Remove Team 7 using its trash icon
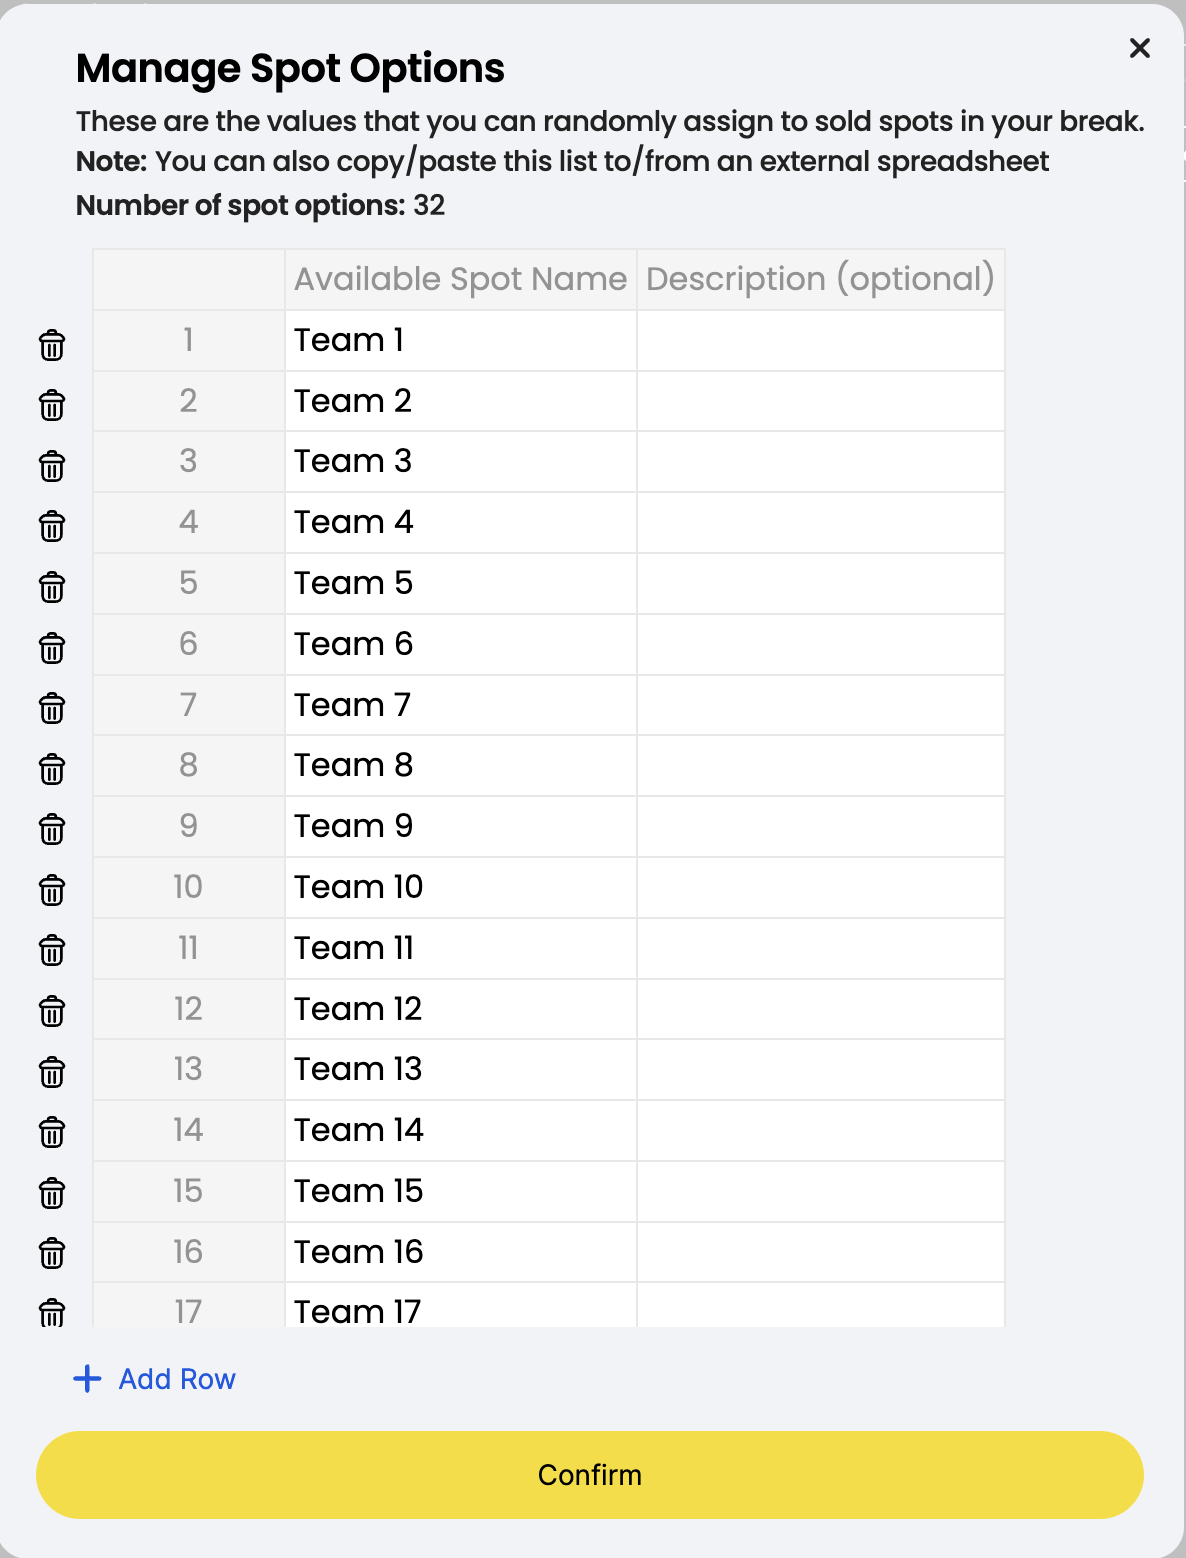1186x1558 pixels. [x=52, y=708]
